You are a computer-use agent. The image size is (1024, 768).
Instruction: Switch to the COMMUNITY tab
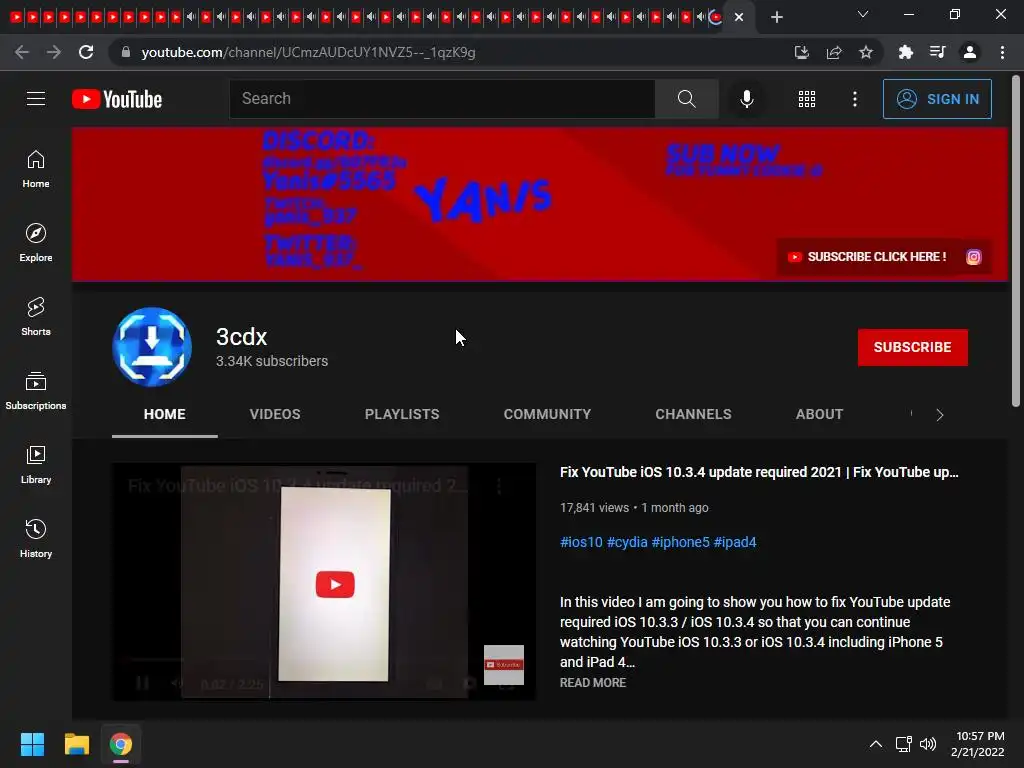pos(547,414)
